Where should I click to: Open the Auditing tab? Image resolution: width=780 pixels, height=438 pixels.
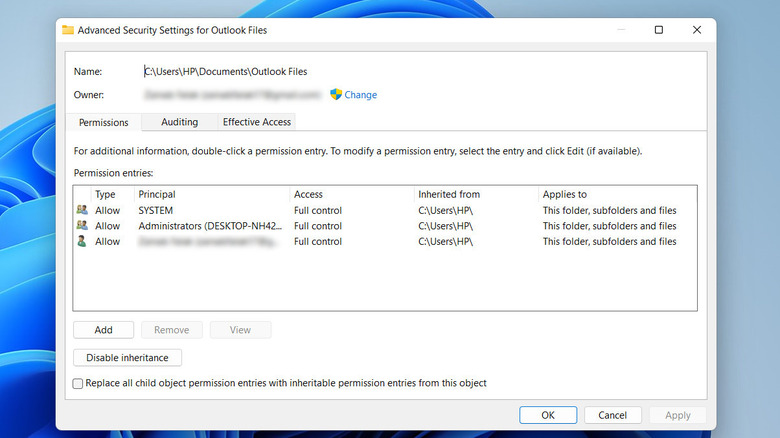tap(180, 122)
